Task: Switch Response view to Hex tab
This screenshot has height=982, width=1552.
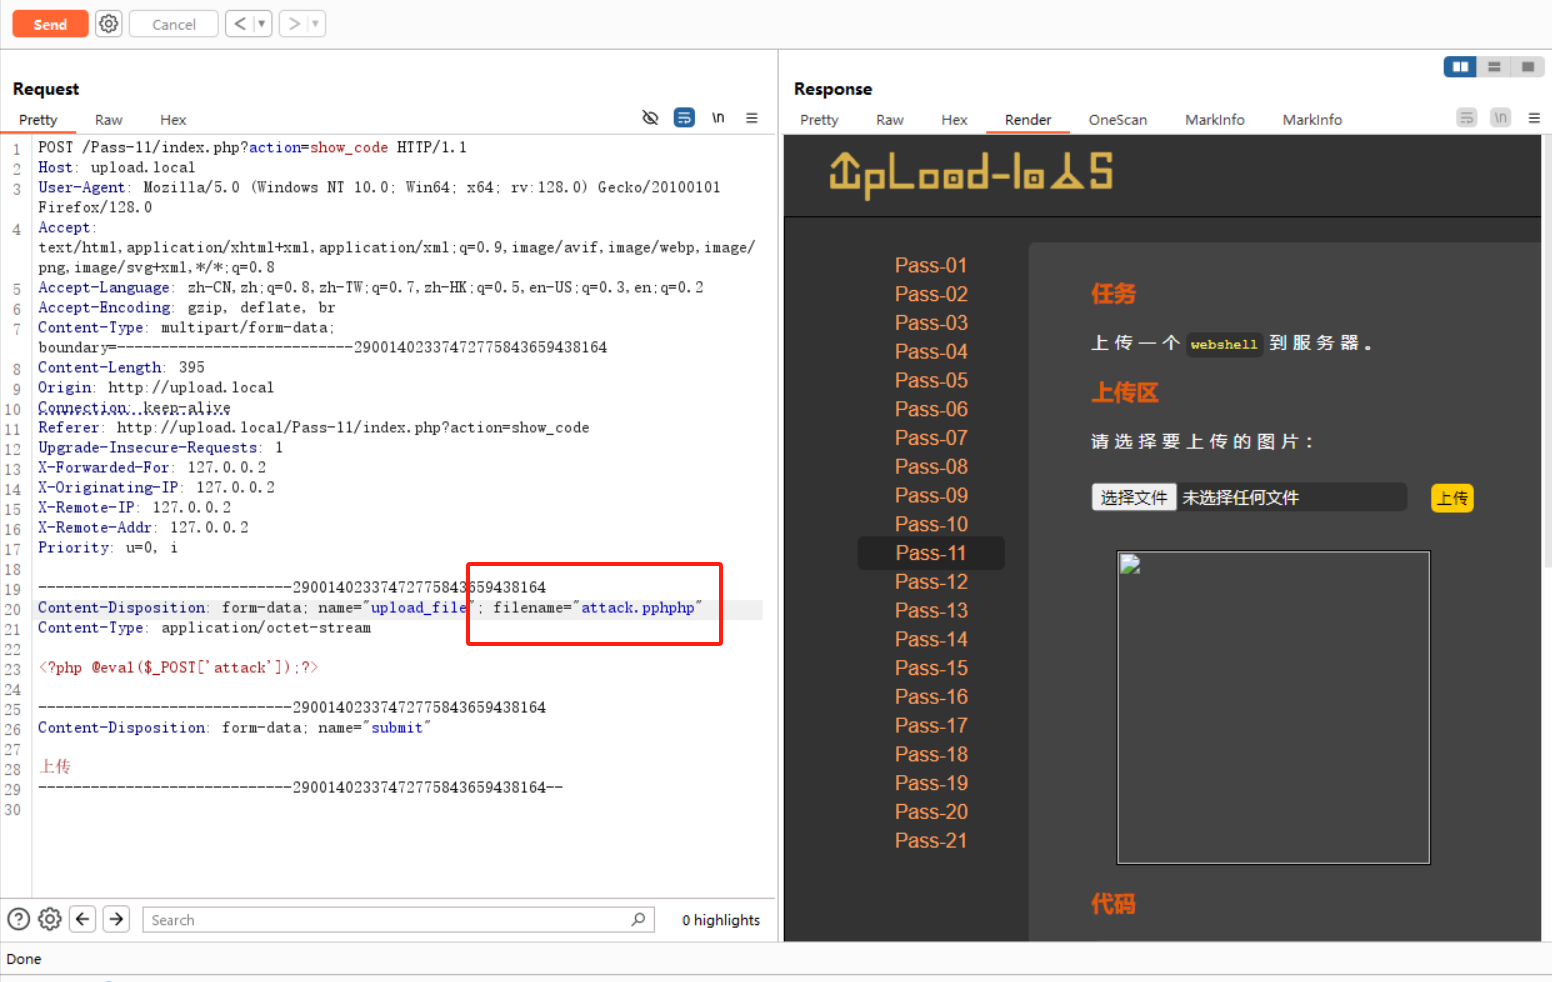Action: coord(954,120)
